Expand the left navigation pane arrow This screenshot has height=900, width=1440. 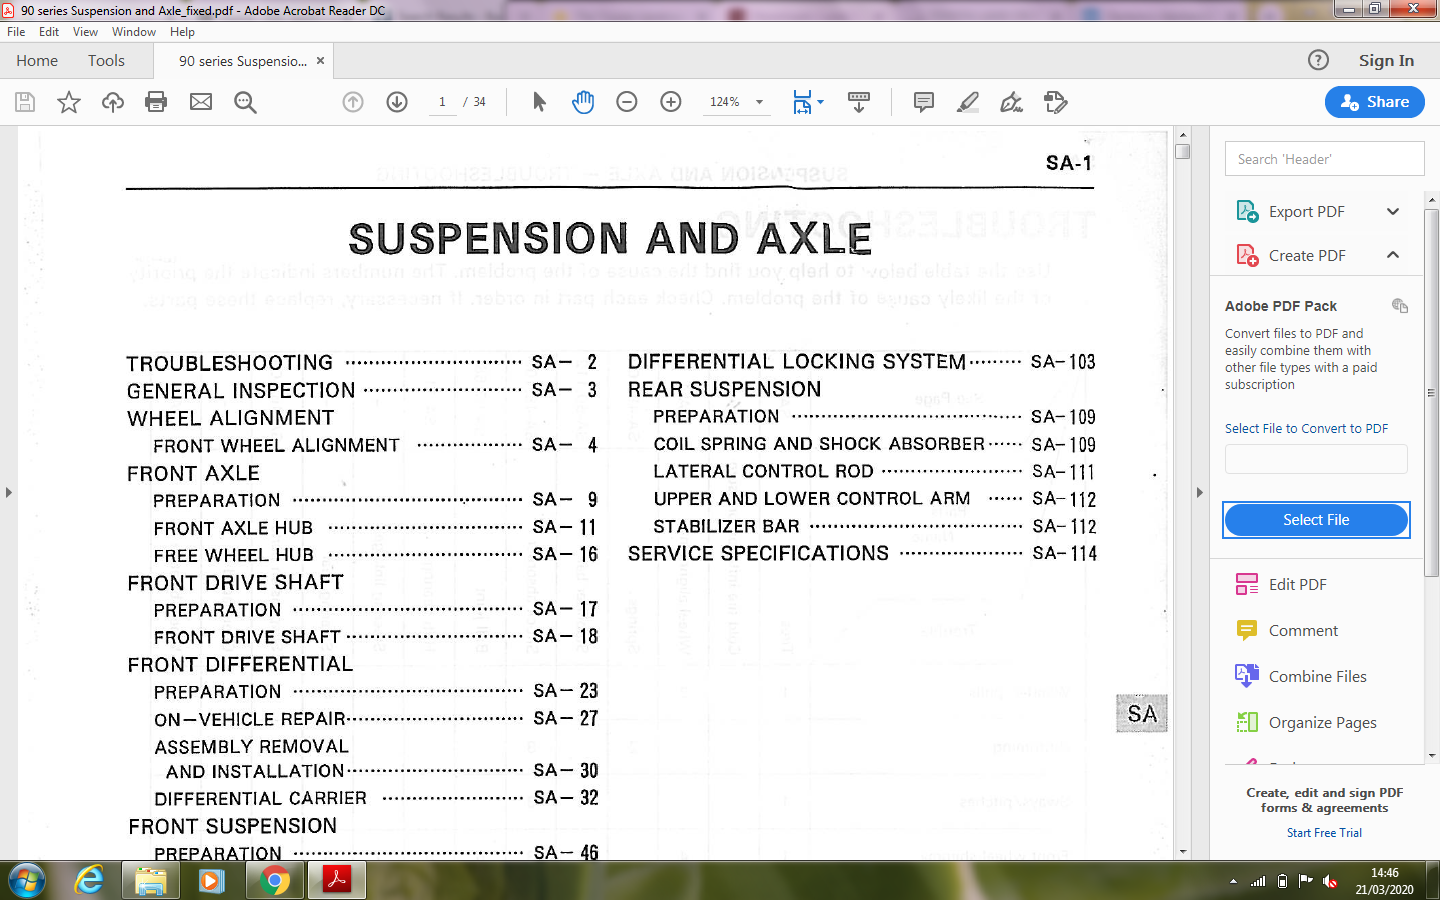9,492
